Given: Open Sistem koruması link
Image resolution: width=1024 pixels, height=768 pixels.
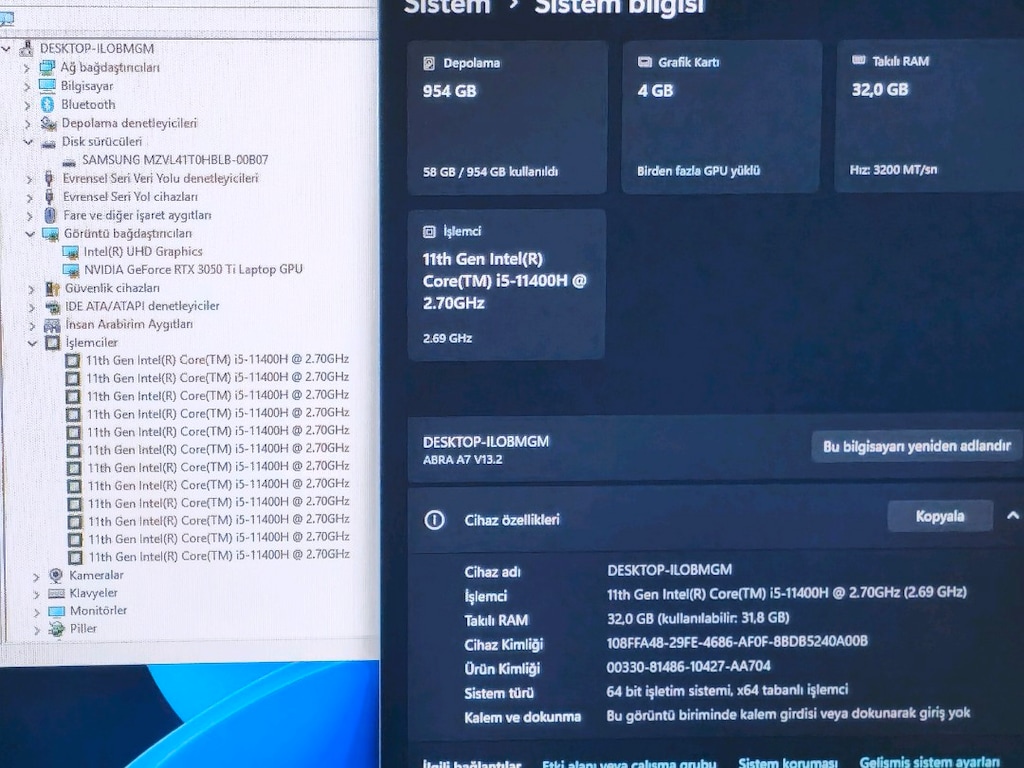Looking at the screenshot, I should 788,762.
